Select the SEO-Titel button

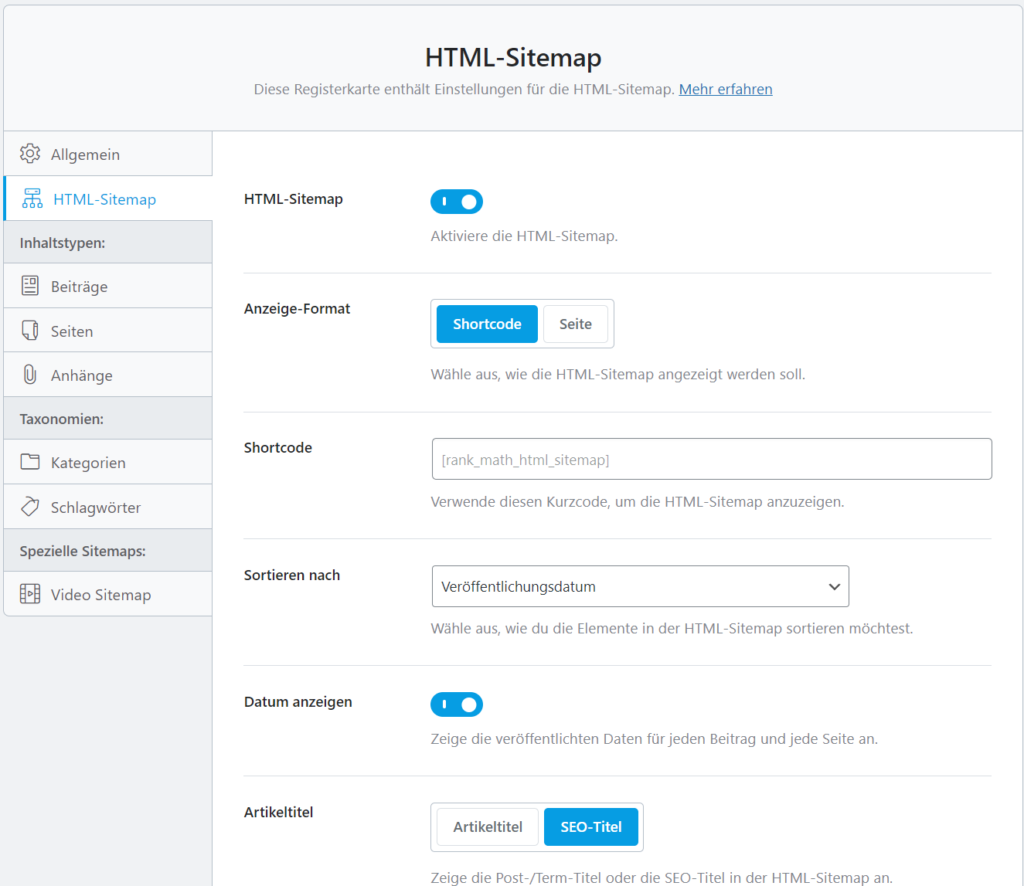coord(591,827)
